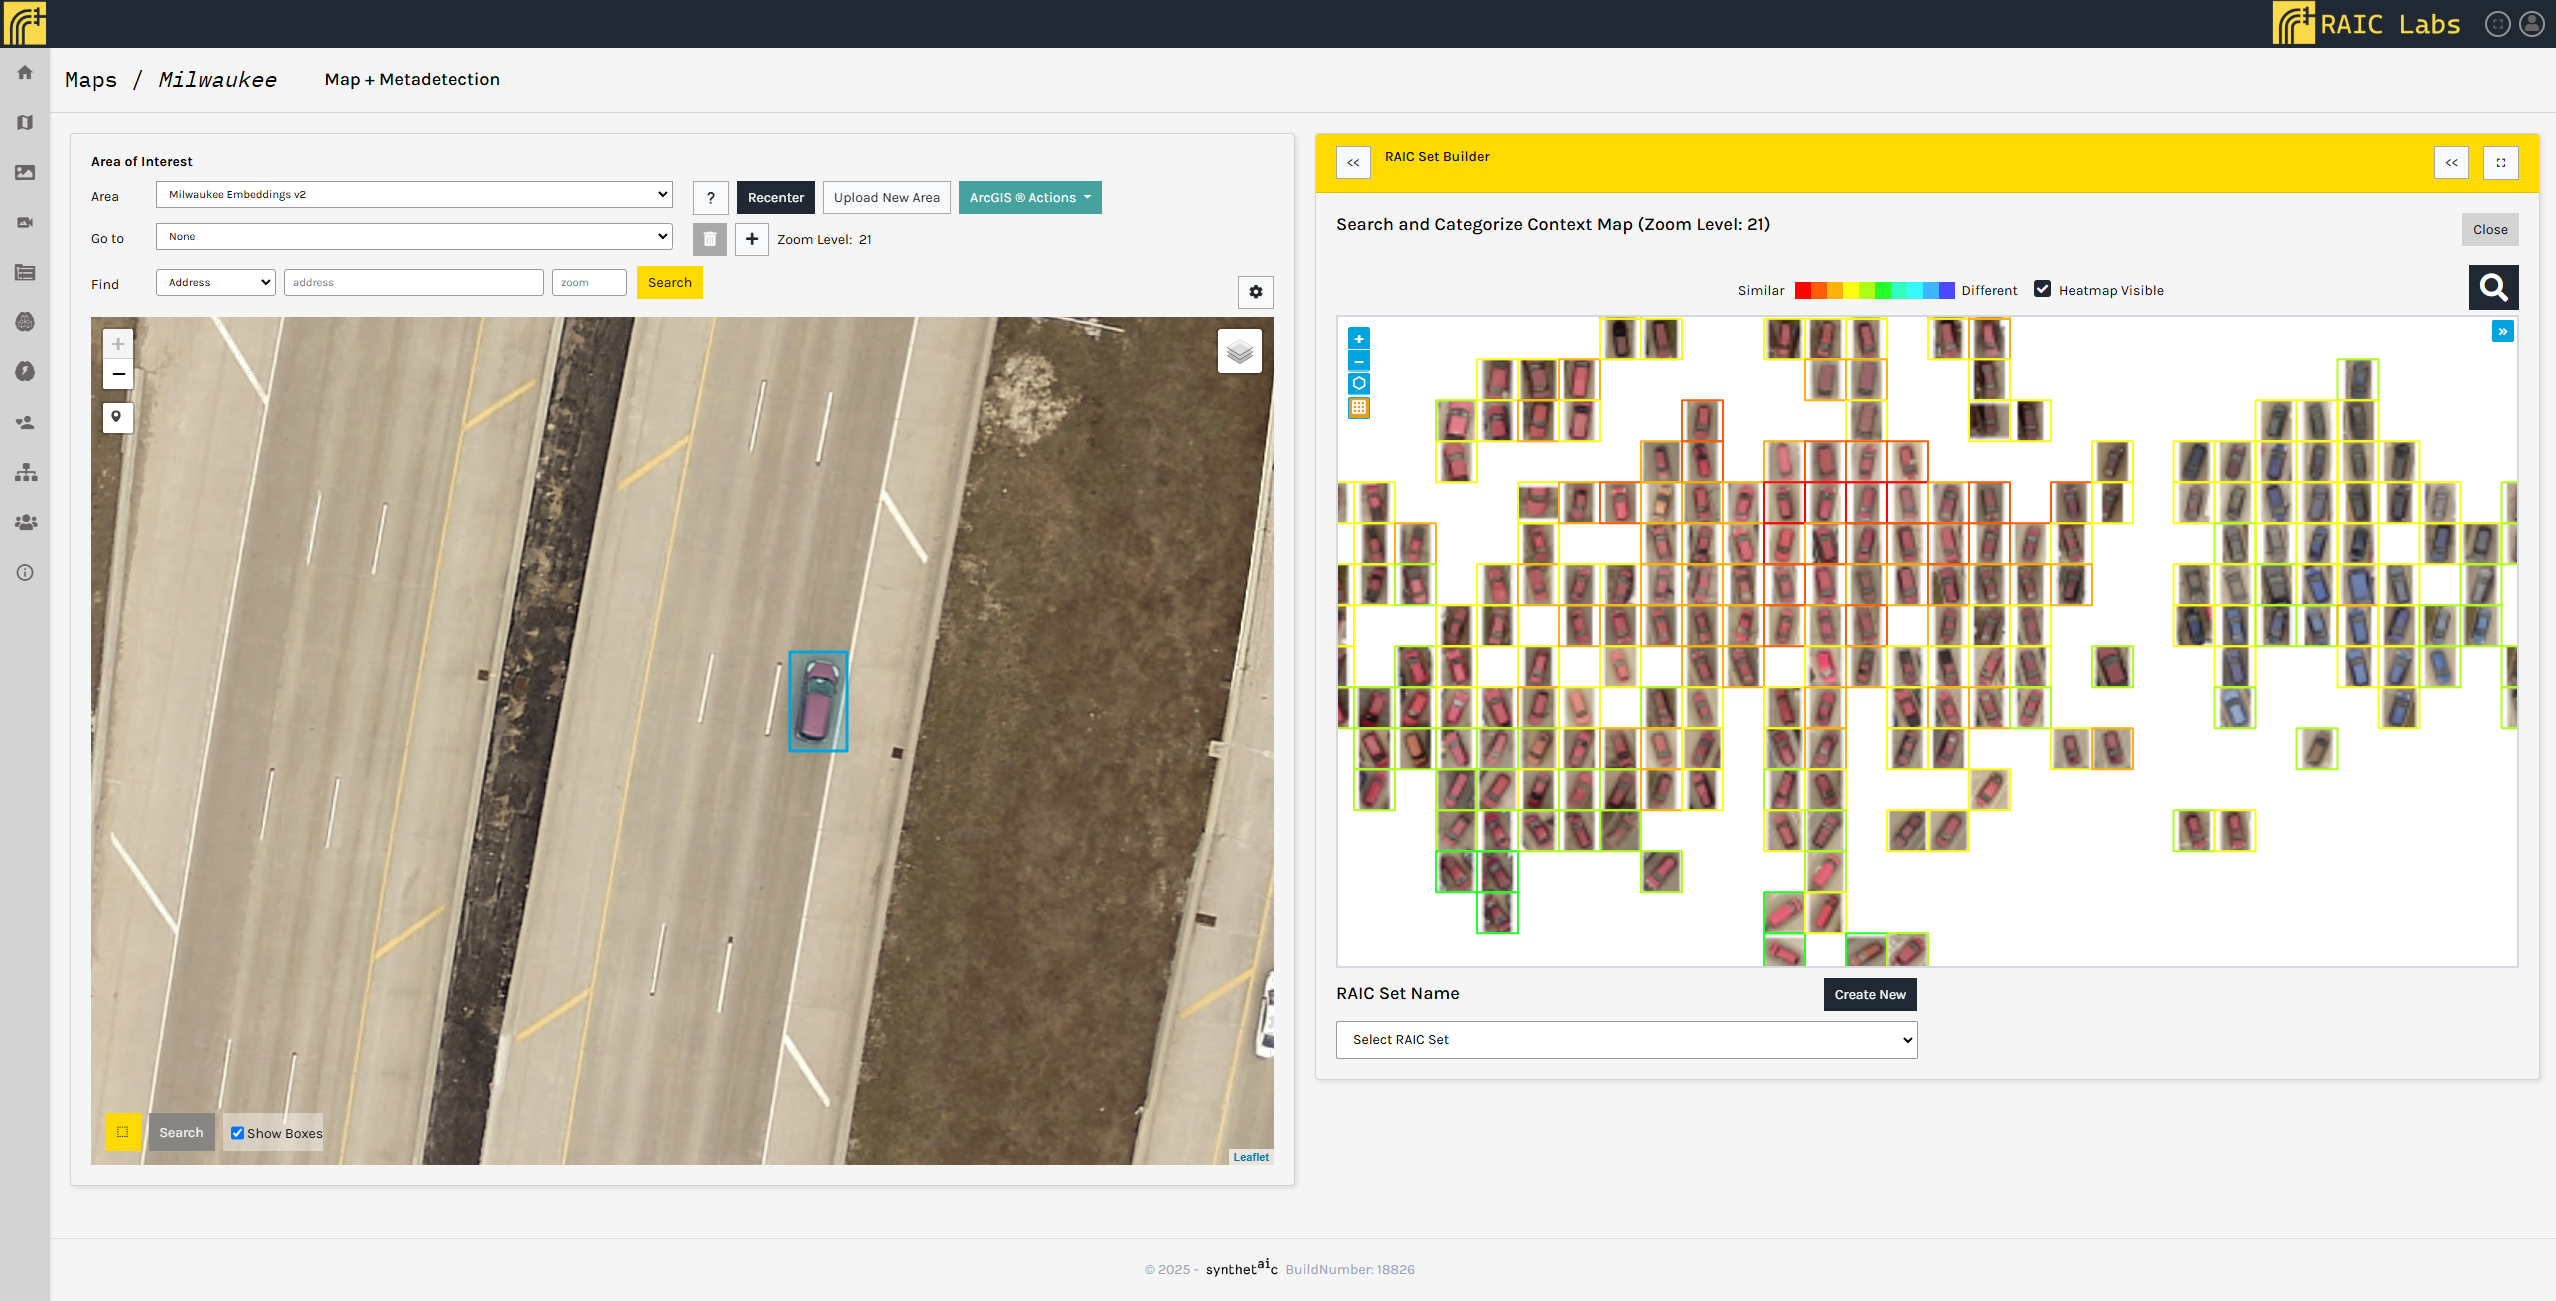The width and height of the screenshot is (2556, 1301).
Task: Select the polygon tool in context map
Action: coord(1359,384)
